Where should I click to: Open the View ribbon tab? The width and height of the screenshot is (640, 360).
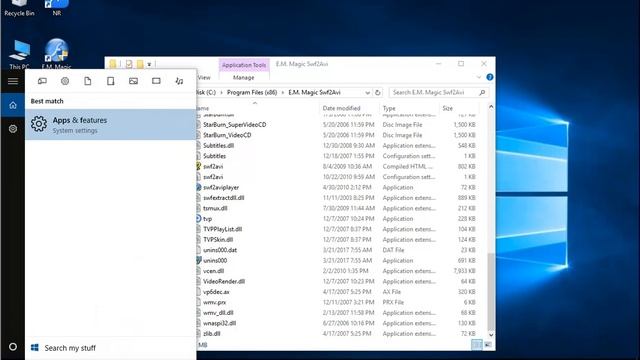204,78
